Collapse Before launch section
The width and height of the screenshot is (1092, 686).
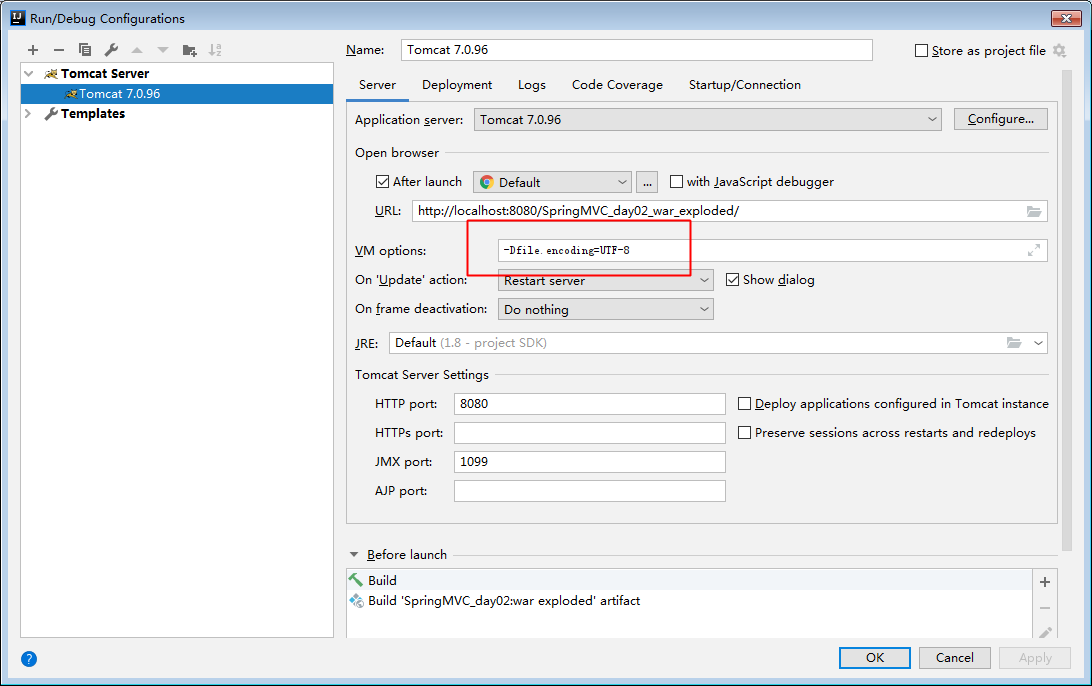[354, 555]
